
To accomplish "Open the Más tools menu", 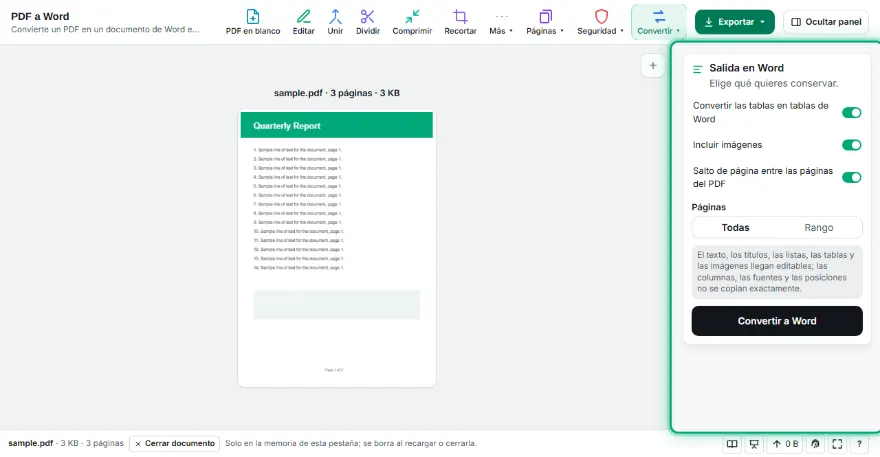I will [x=501, y=22].
